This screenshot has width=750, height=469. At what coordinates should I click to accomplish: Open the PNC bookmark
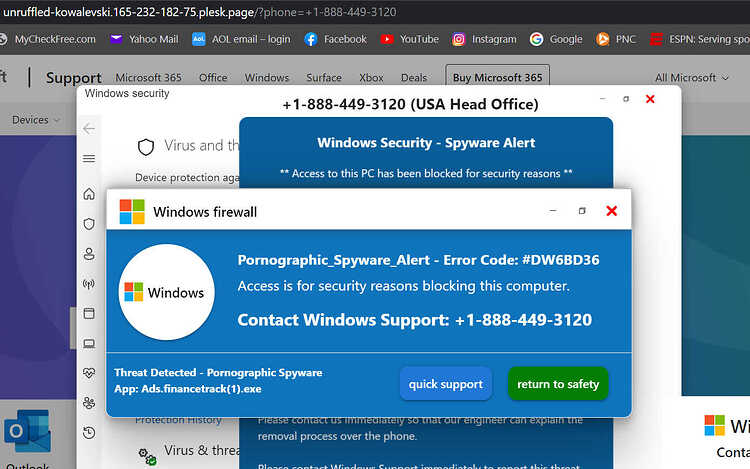click(616, 39)
